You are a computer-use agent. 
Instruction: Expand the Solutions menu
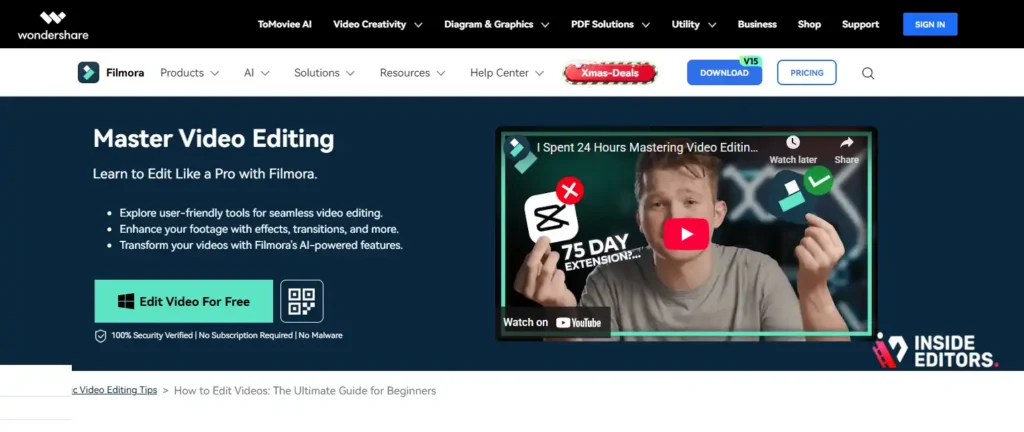(x=324, y=73)
